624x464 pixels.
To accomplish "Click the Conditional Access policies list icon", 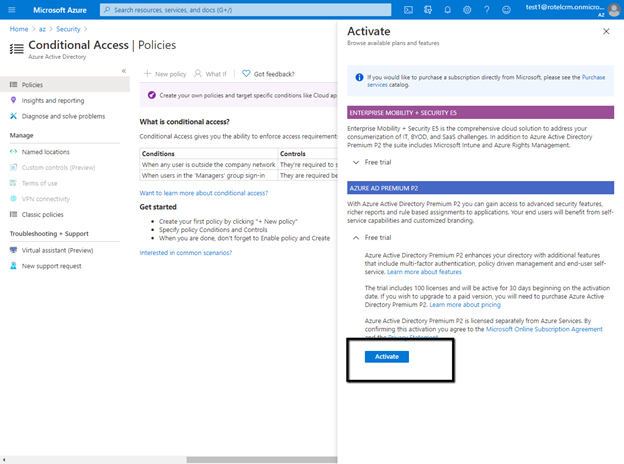I will pos(17,49).
